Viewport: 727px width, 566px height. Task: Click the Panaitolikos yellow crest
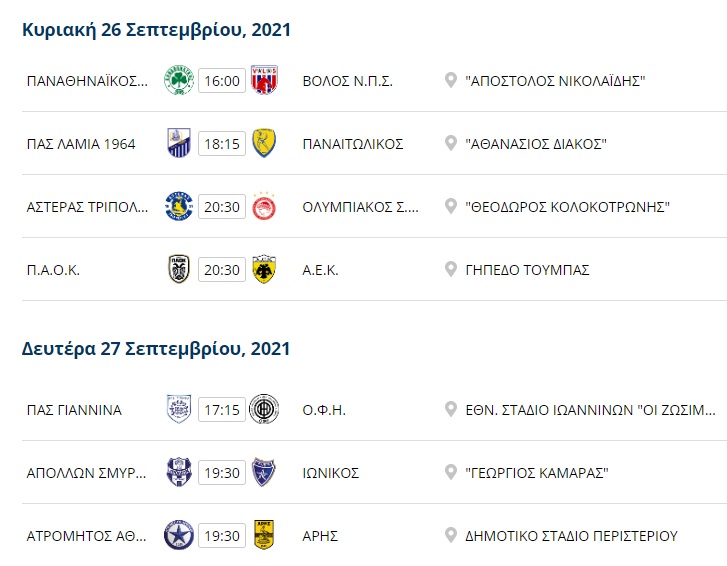pos(264,144)
